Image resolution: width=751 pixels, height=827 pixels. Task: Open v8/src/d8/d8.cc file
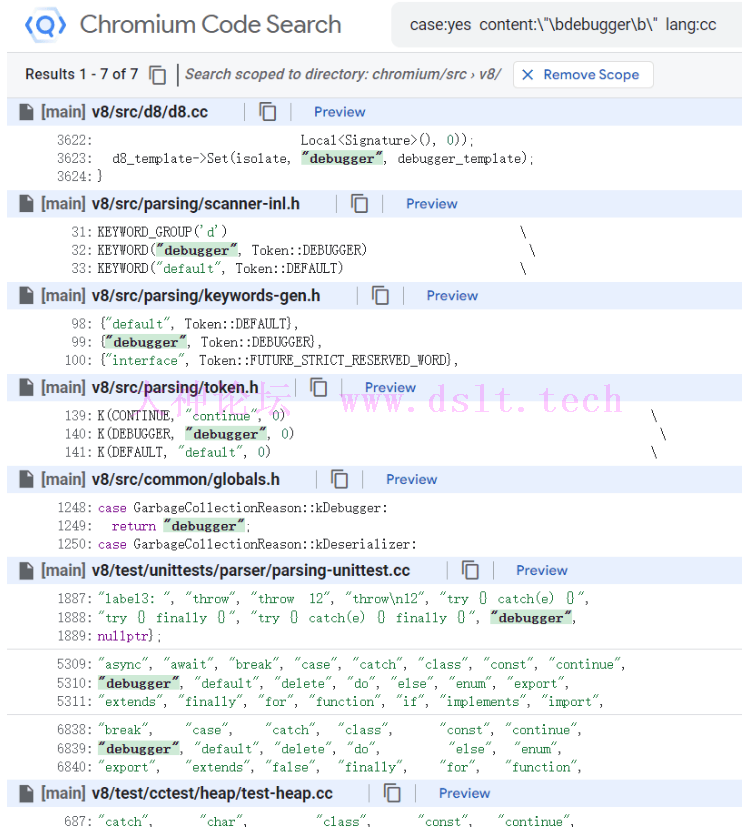coord(150,112)
